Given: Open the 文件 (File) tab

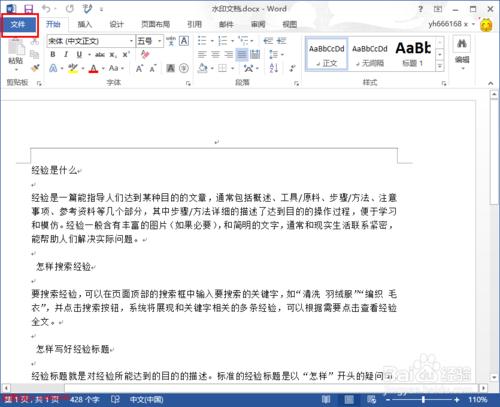Looking at the screenshot, I should point(18,24).
